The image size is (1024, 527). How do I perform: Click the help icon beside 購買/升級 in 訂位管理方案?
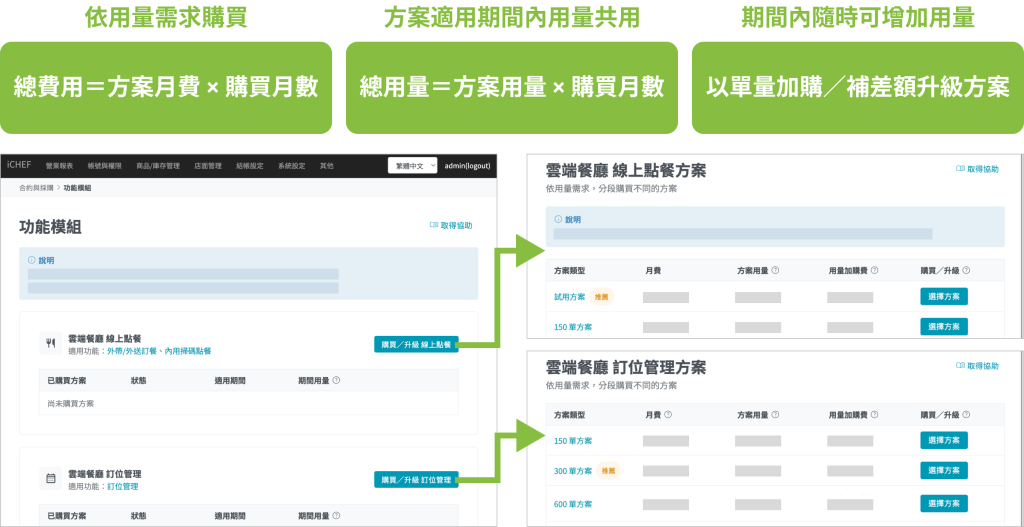click(x=966, y=414)
